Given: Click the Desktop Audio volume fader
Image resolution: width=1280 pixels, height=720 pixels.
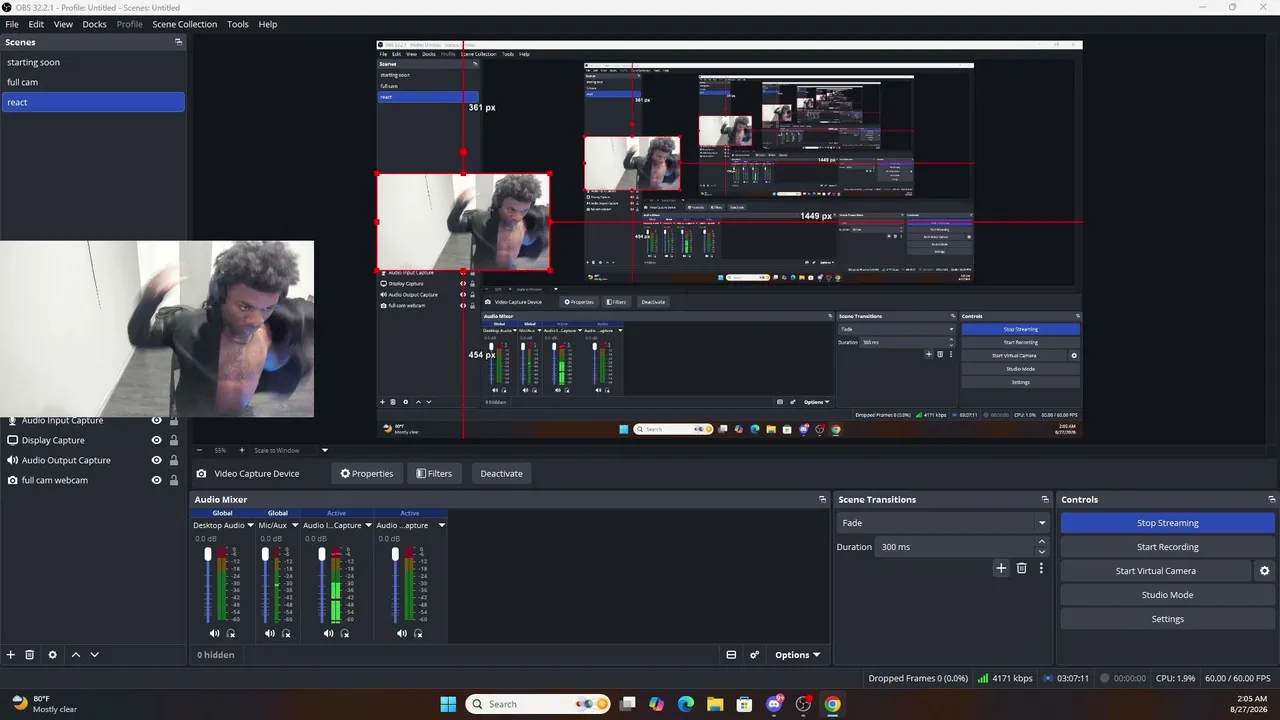Looking at the screenshot, I should (x=208, y=585).
